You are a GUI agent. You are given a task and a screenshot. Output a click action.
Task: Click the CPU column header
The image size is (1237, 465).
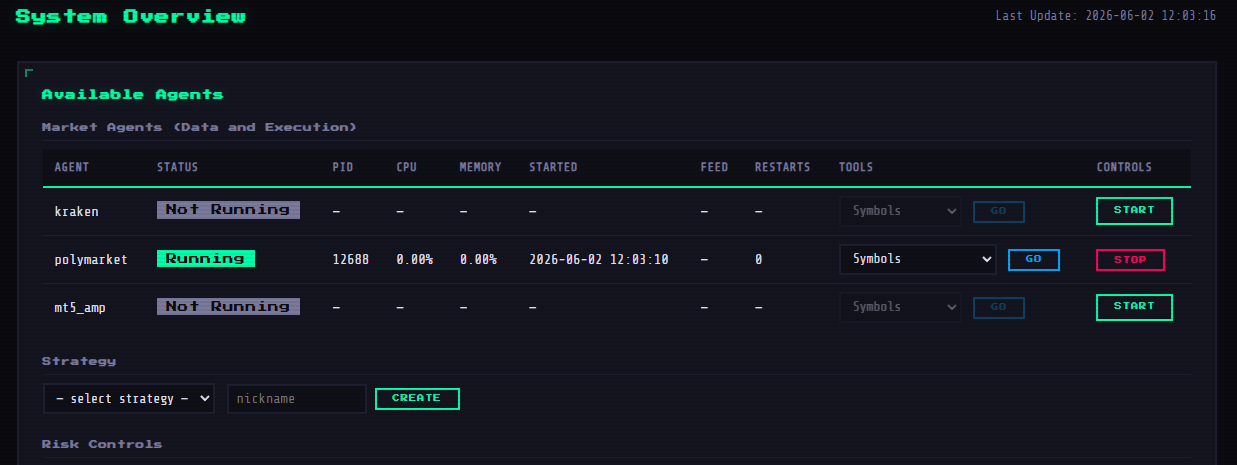click(x=407, y=167)
